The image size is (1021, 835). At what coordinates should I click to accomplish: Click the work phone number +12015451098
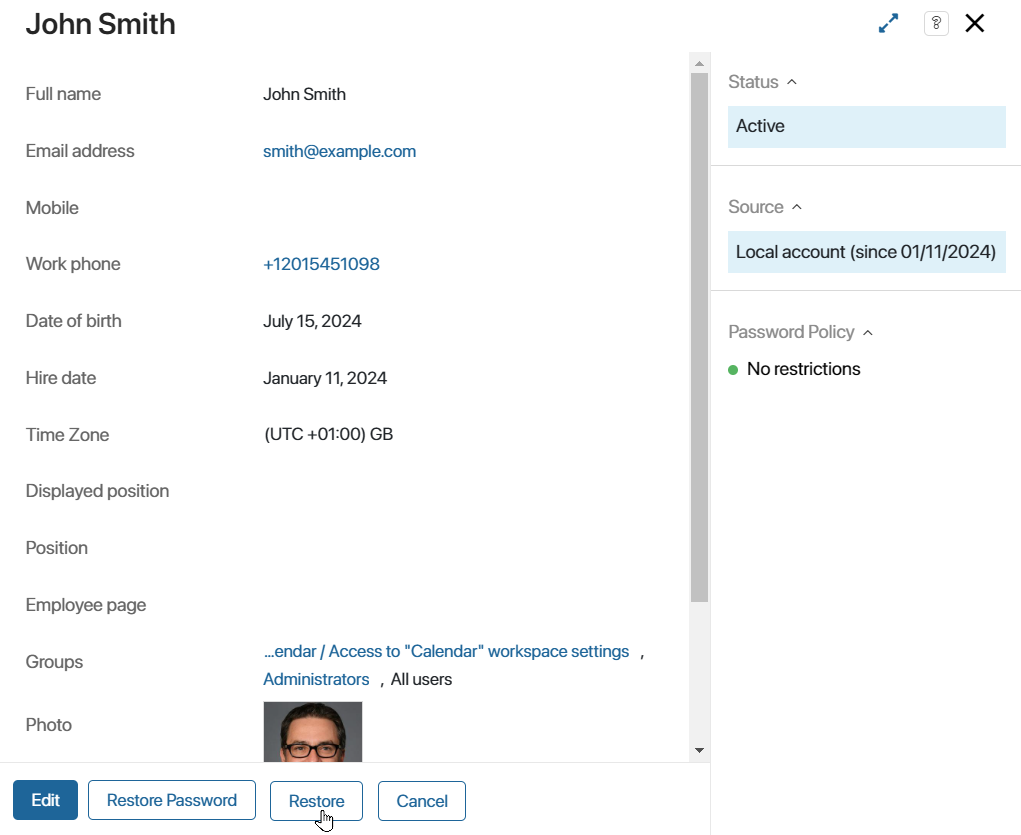pos(321,264)
